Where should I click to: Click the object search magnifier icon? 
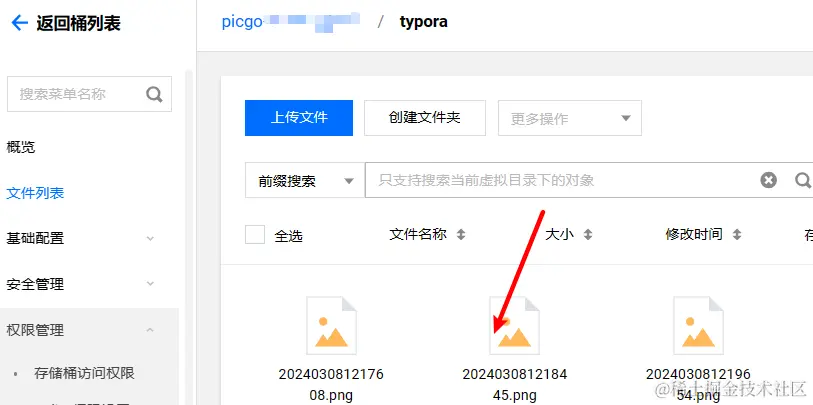(x=803, y=180)
